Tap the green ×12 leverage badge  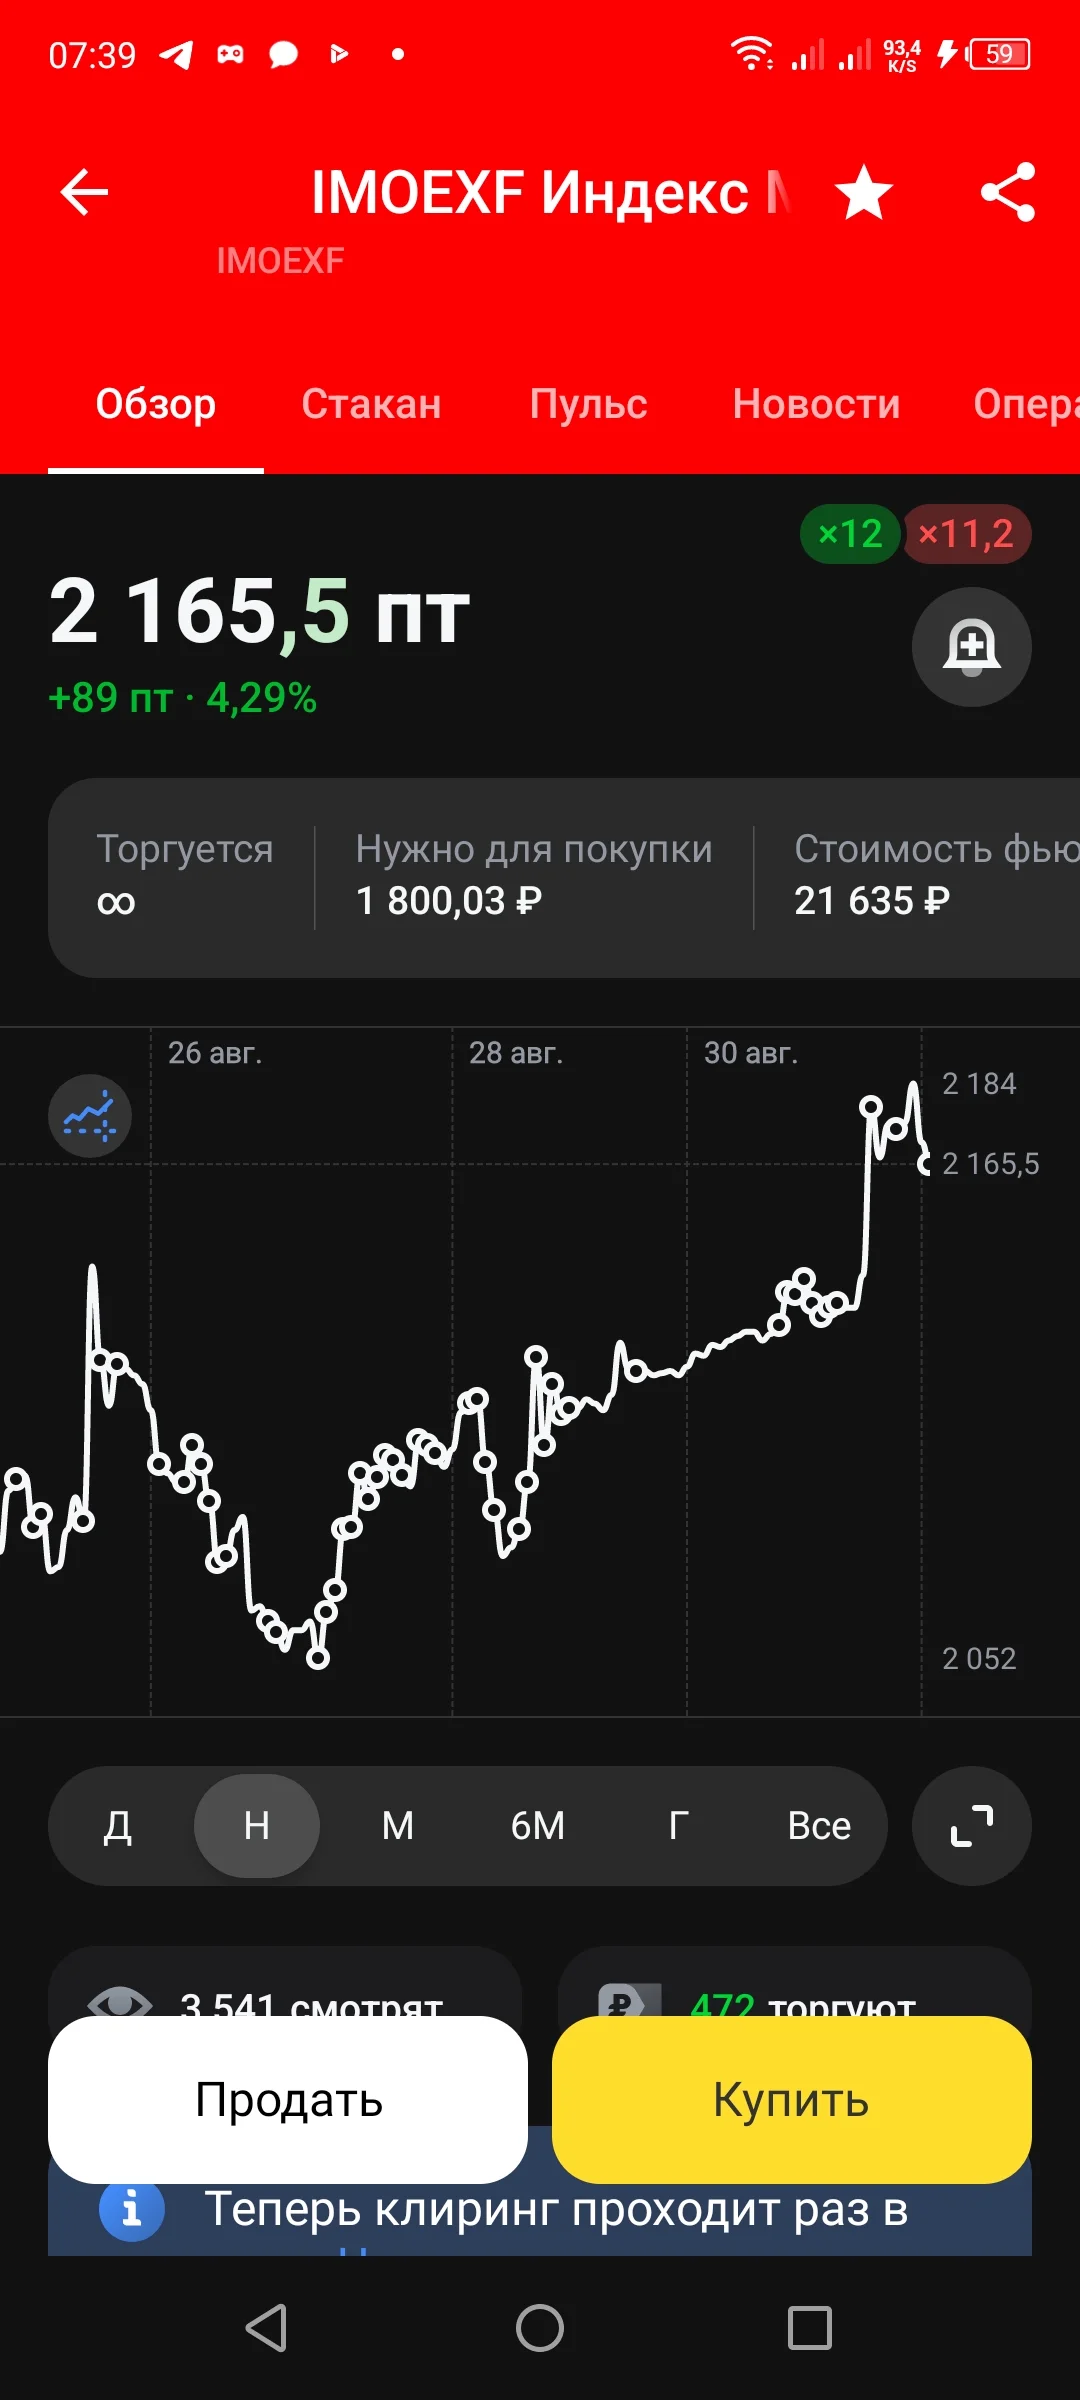[851, 534]
